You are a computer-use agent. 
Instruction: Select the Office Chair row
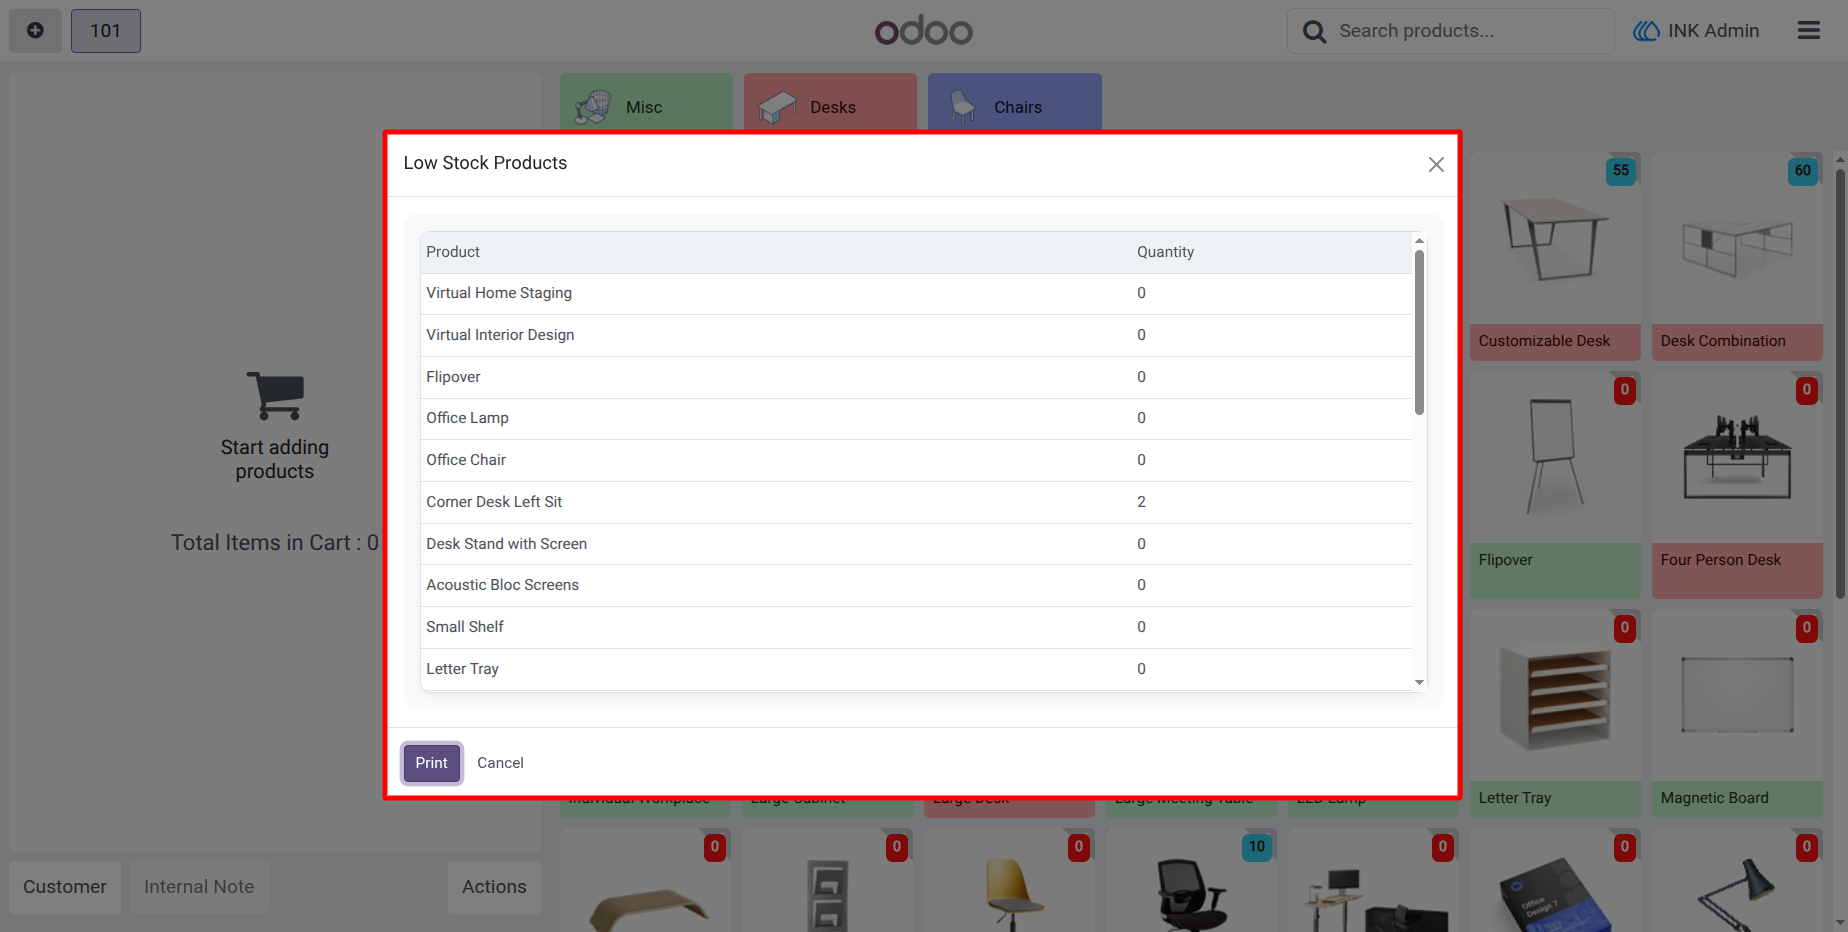tap(916, 460)
